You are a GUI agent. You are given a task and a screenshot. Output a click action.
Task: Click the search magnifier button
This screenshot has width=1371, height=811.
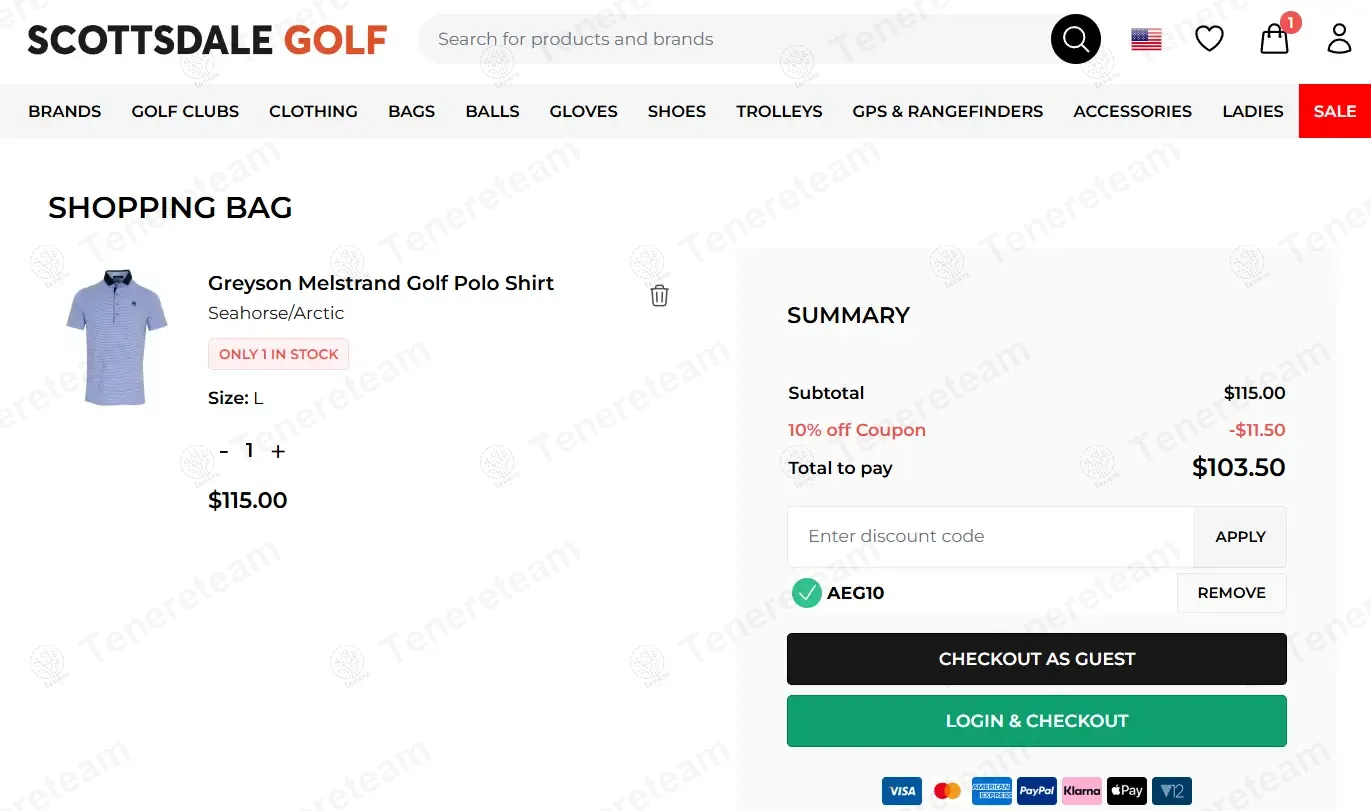1075,40
